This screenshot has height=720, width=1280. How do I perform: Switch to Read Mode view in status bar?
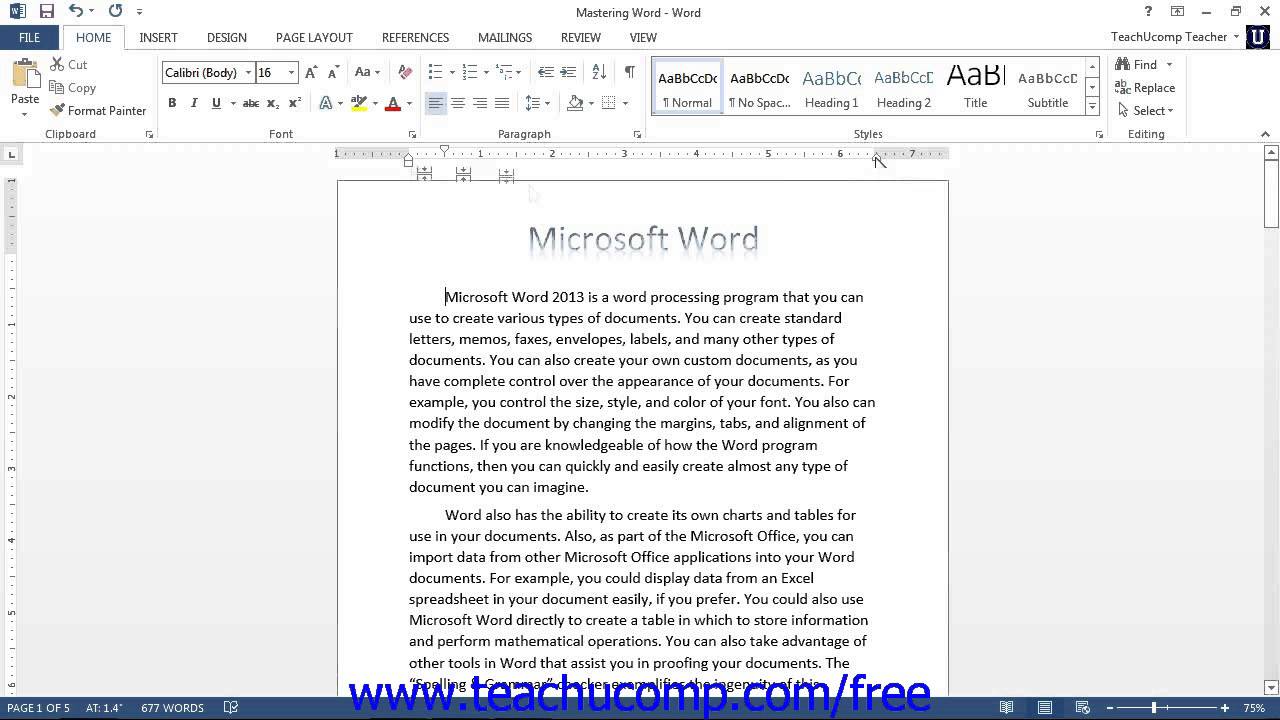(1007, 708)
